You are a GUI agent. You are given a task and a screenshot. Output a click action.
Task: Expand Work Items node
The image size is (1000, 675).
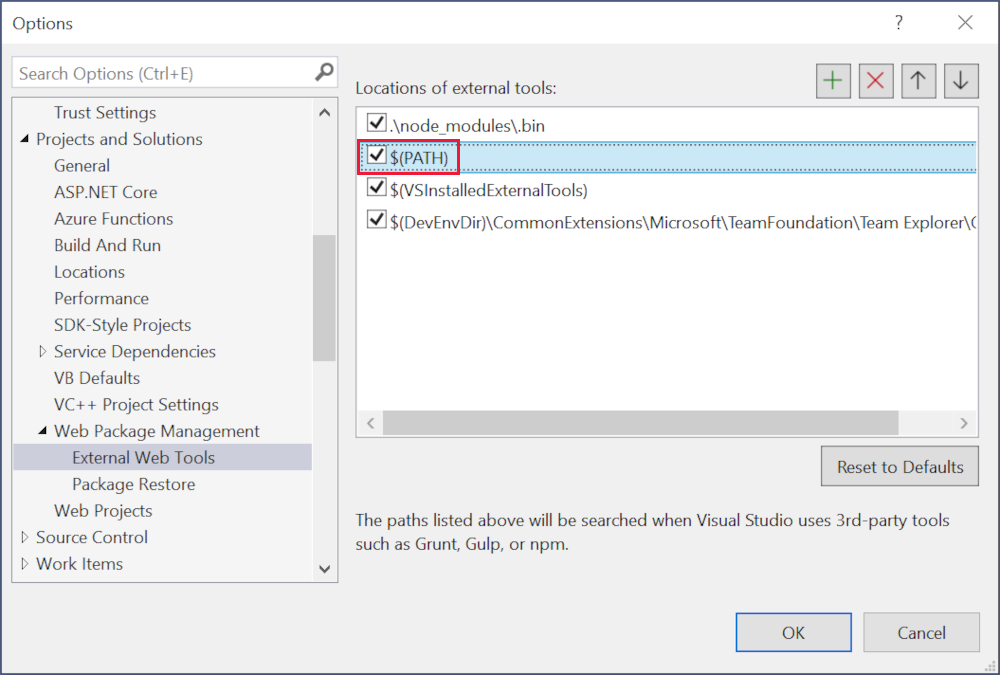tap(25, 563)
